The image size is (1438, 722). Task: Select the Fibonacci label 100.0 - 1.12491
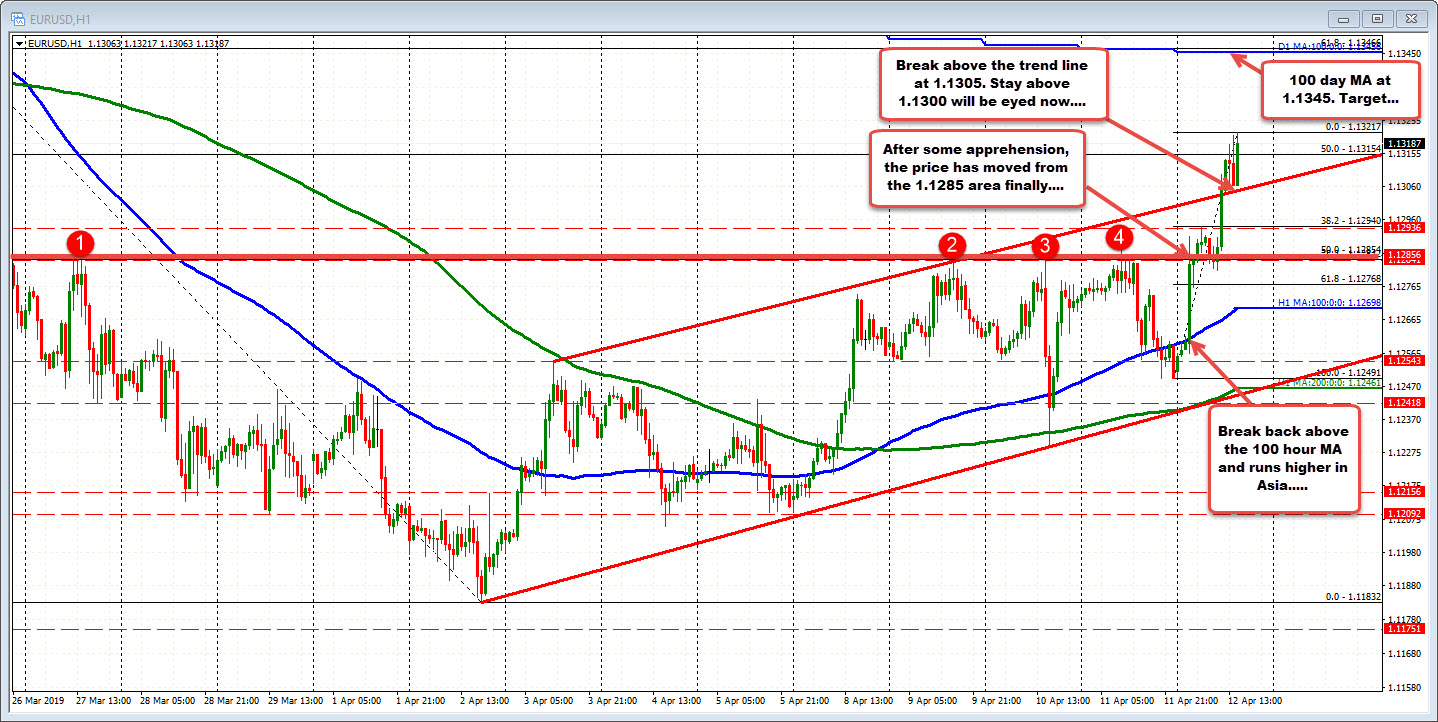tap(1350, 372)
